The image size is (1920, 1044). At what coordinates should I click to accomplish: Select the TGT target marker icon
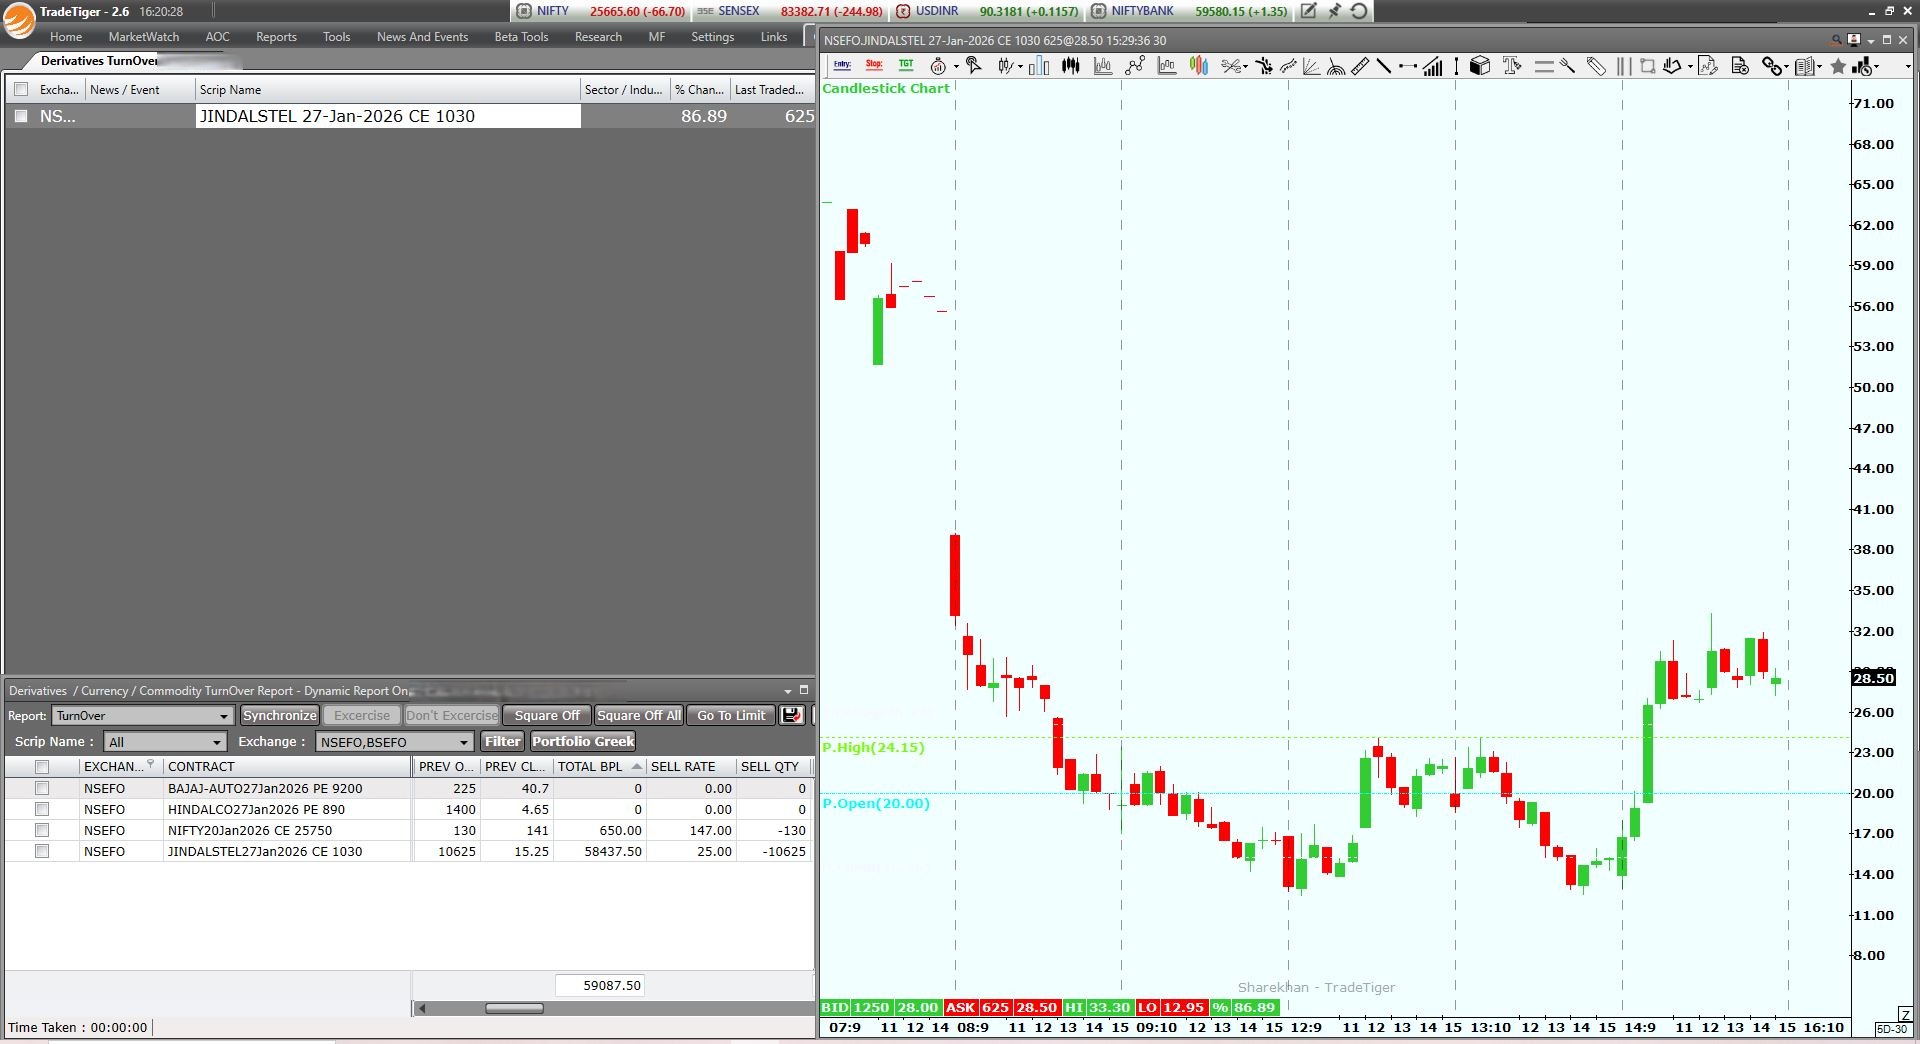(x=906, y=65)
